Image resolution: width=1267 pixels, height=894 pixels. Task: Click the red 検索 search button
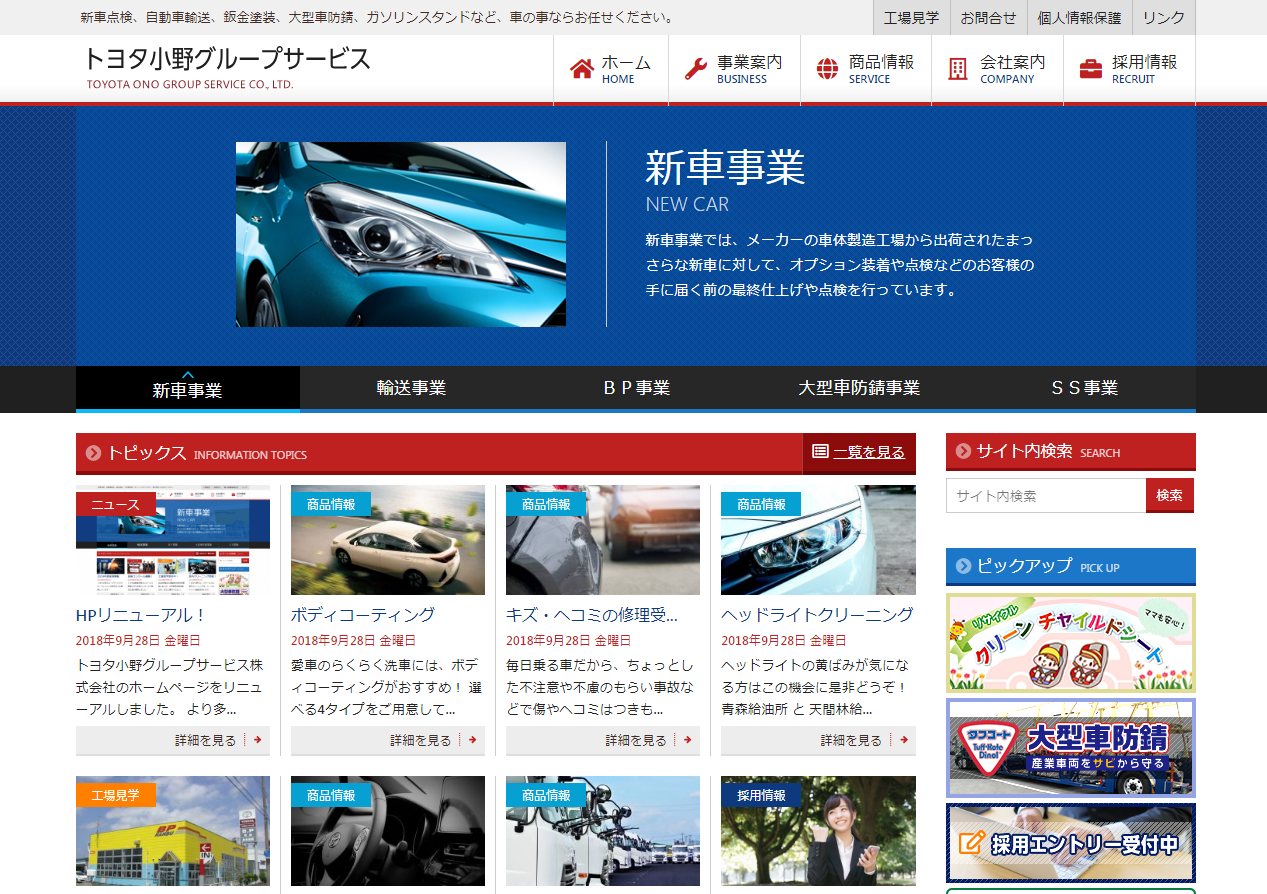1170,496
